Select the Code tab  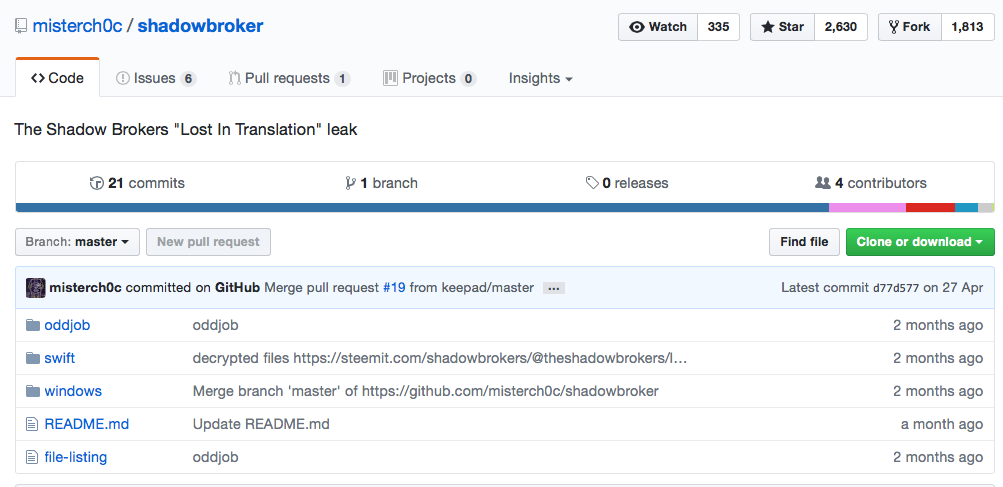click(x=58, y=78)
